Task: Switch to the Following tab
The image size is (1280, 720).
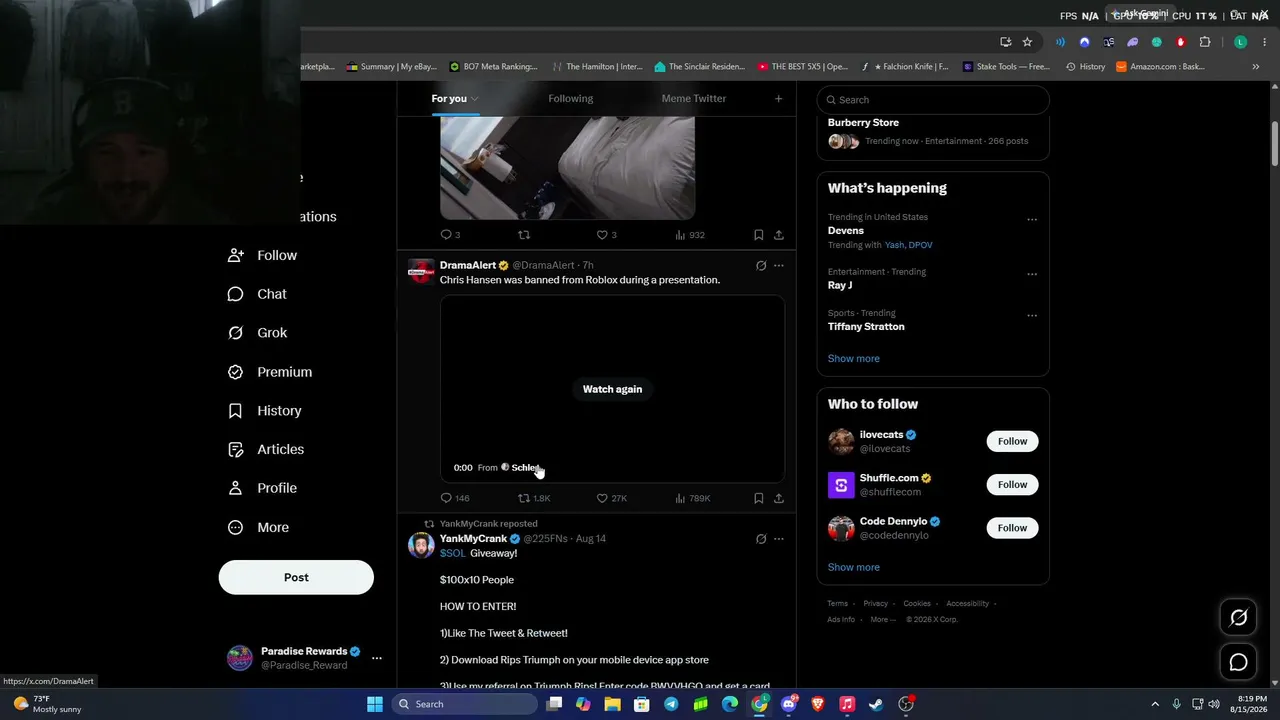Action: click(570, 98)
